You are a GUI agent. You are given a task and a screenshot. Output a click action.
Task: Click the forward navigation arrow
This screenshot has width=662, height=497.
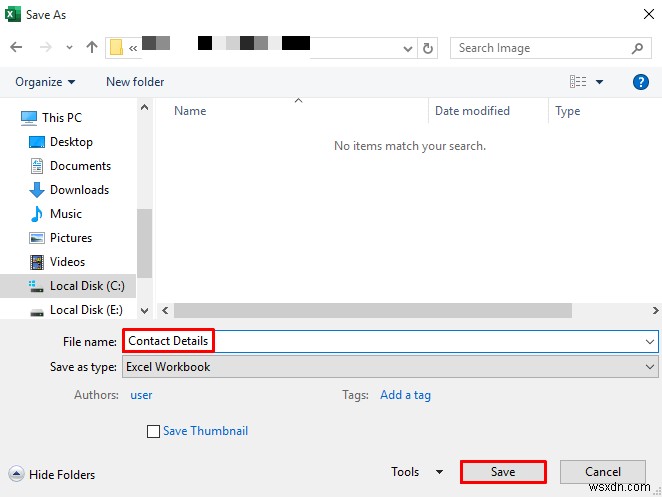click(46, 47)
